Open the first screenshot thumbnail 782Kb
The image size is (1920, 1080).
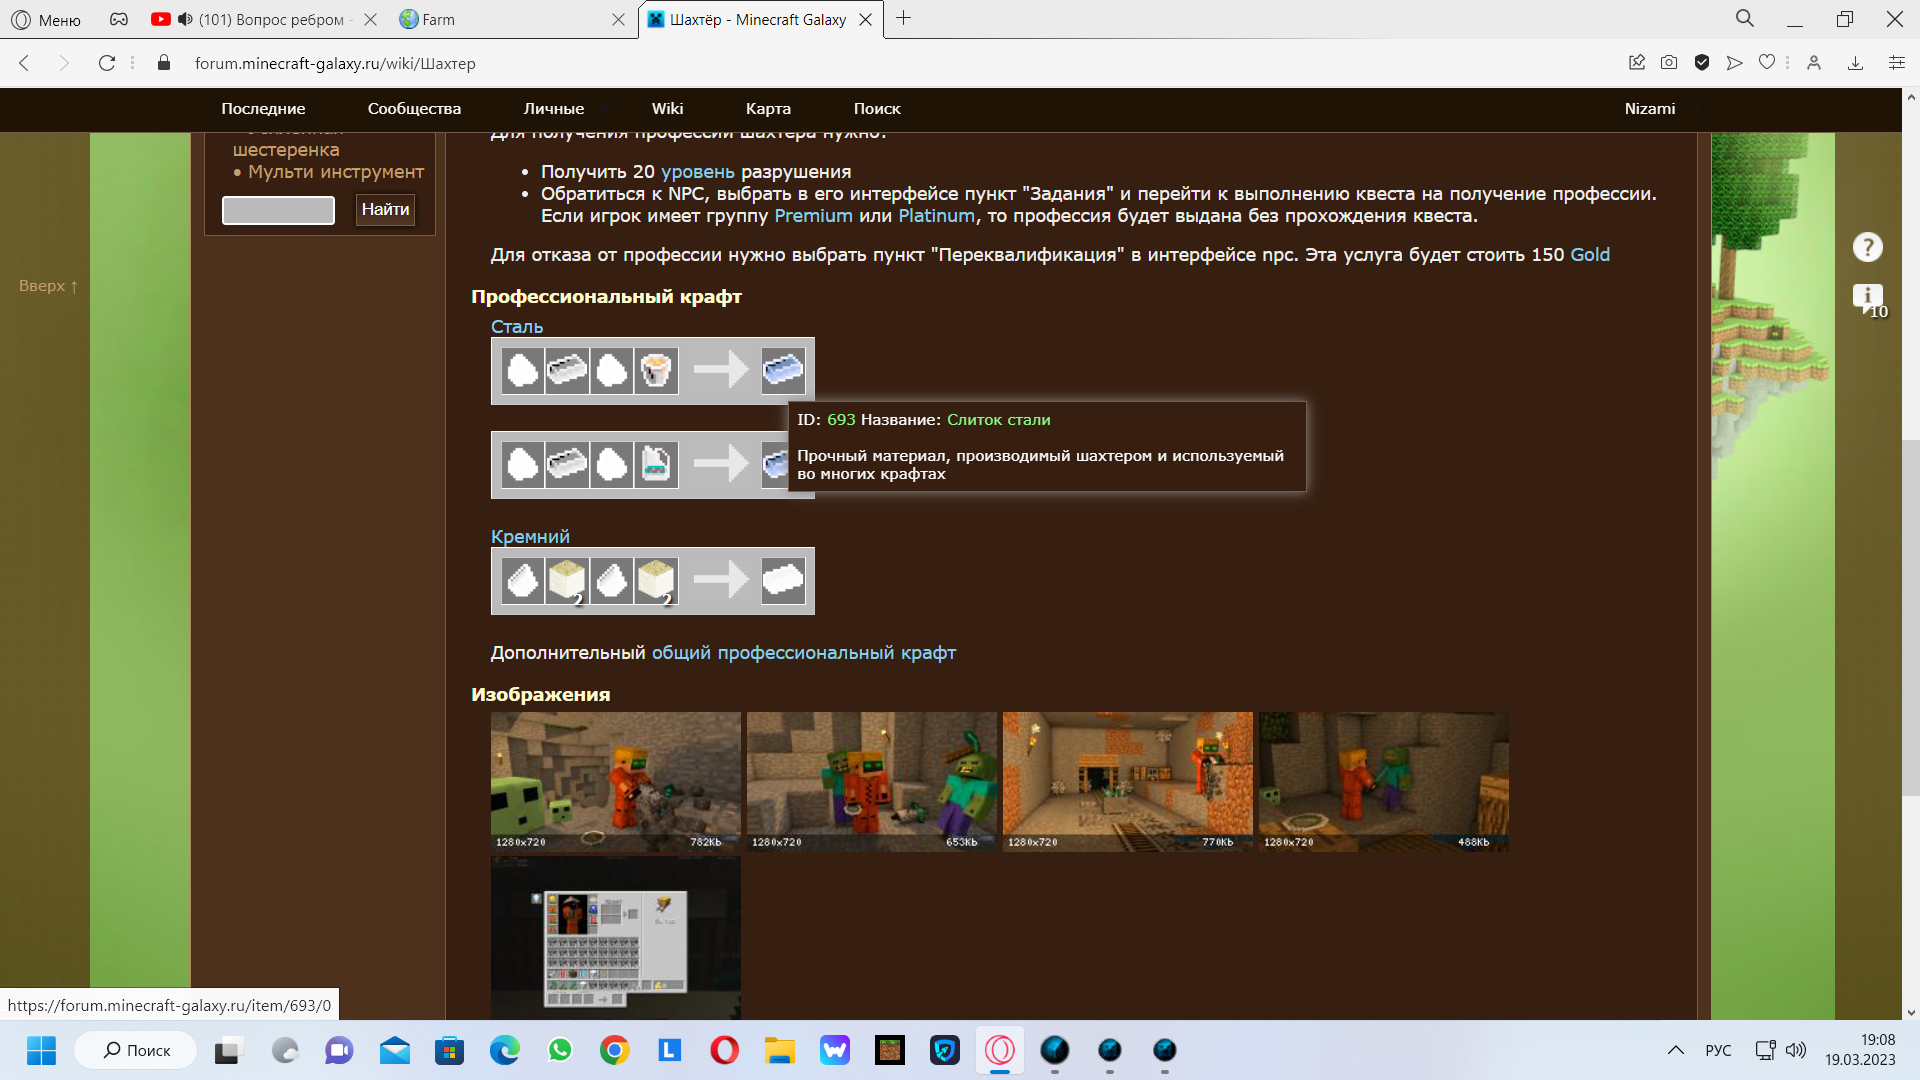point(616,782)
